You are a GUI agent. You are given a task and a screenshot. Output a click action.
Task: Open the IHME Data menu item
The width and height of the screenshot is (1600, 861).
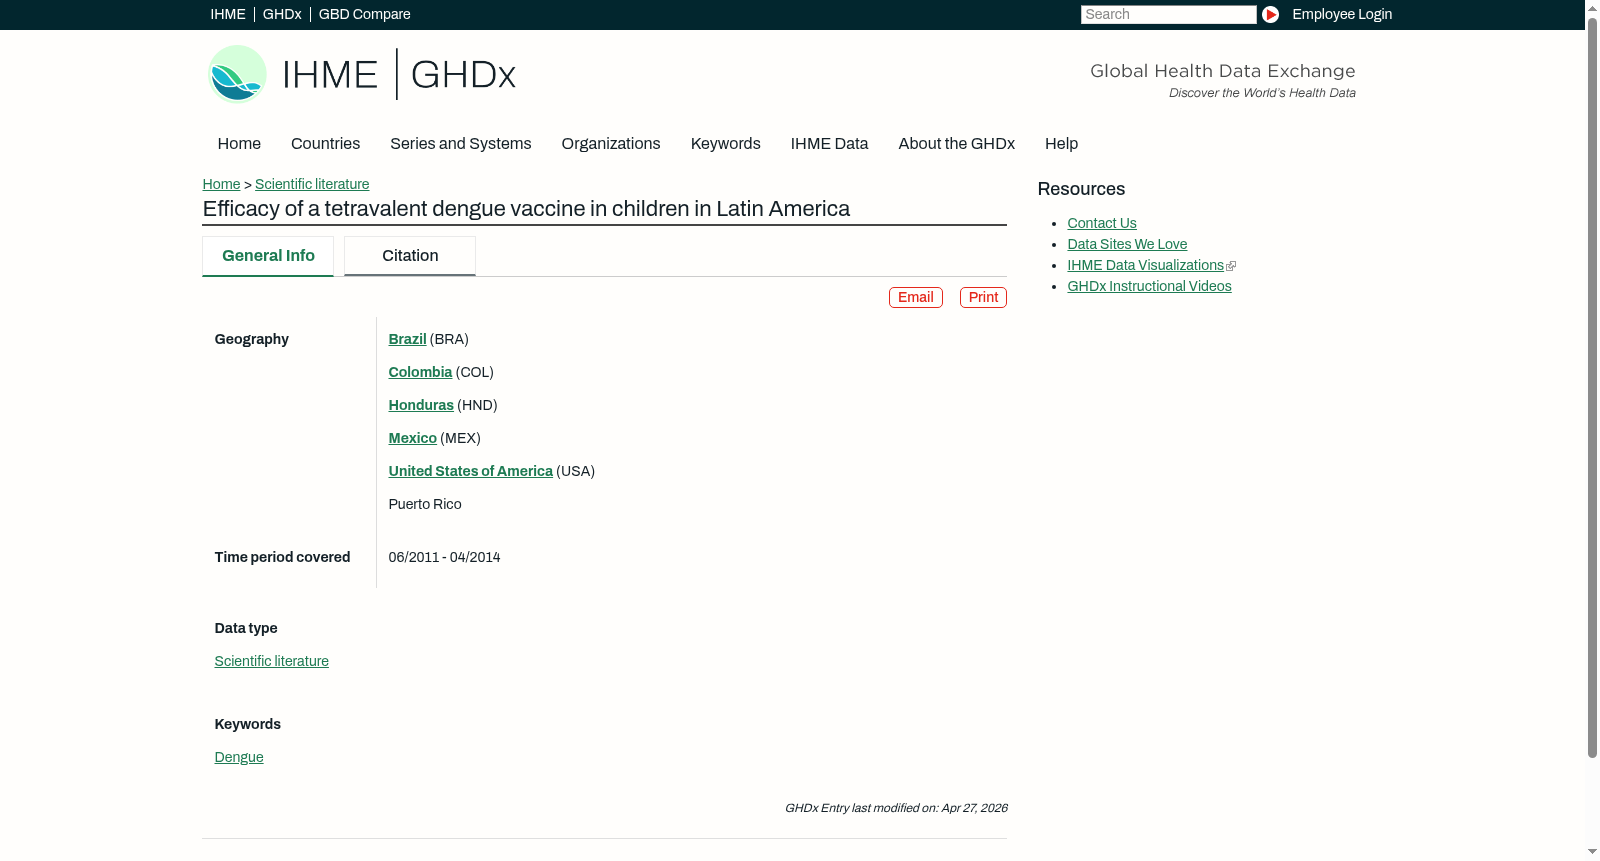(x=829, y=144)
